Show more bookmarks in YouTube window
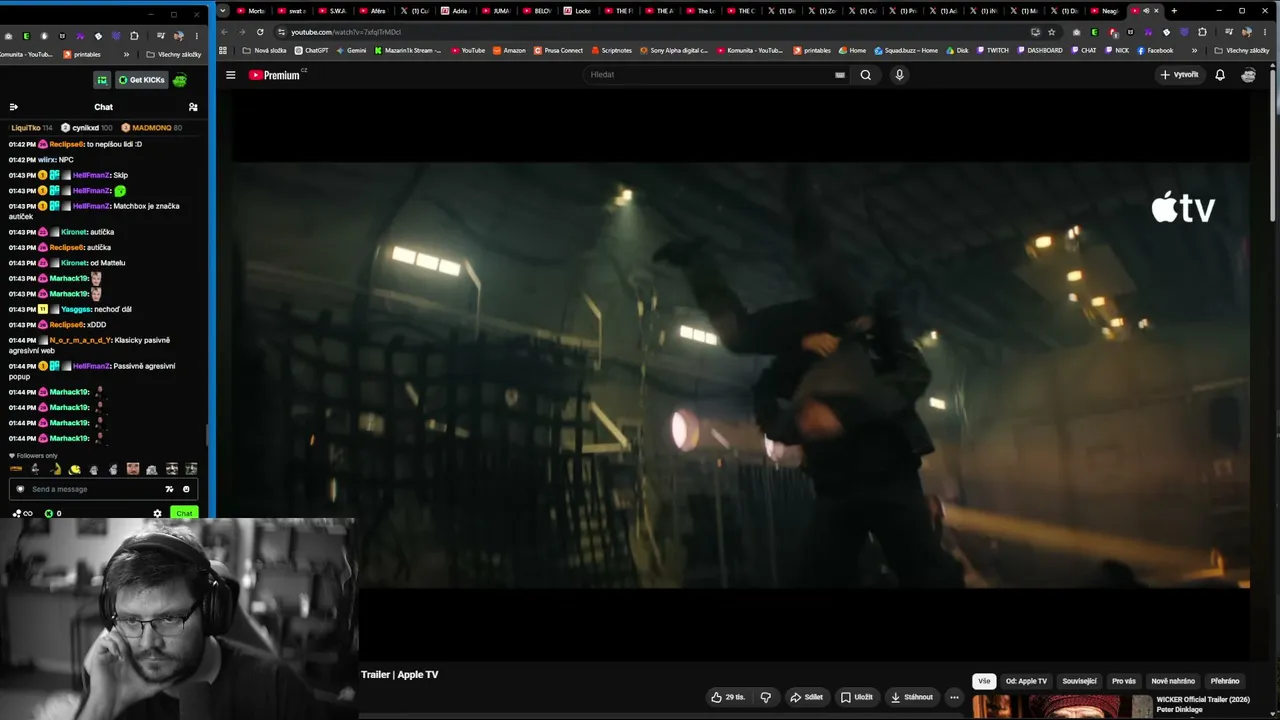Image resolution: width=1280 pixels, height=720 pixels. pos(1194,50)
